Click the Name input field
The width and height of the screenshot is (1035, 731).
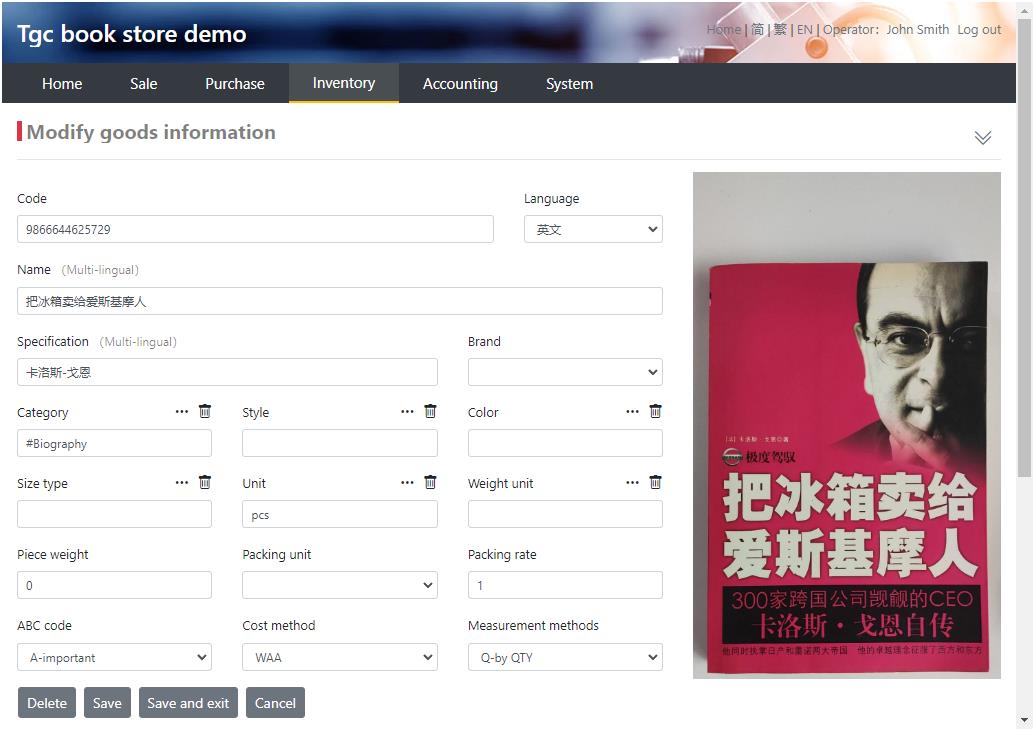[x=340, y=301]
